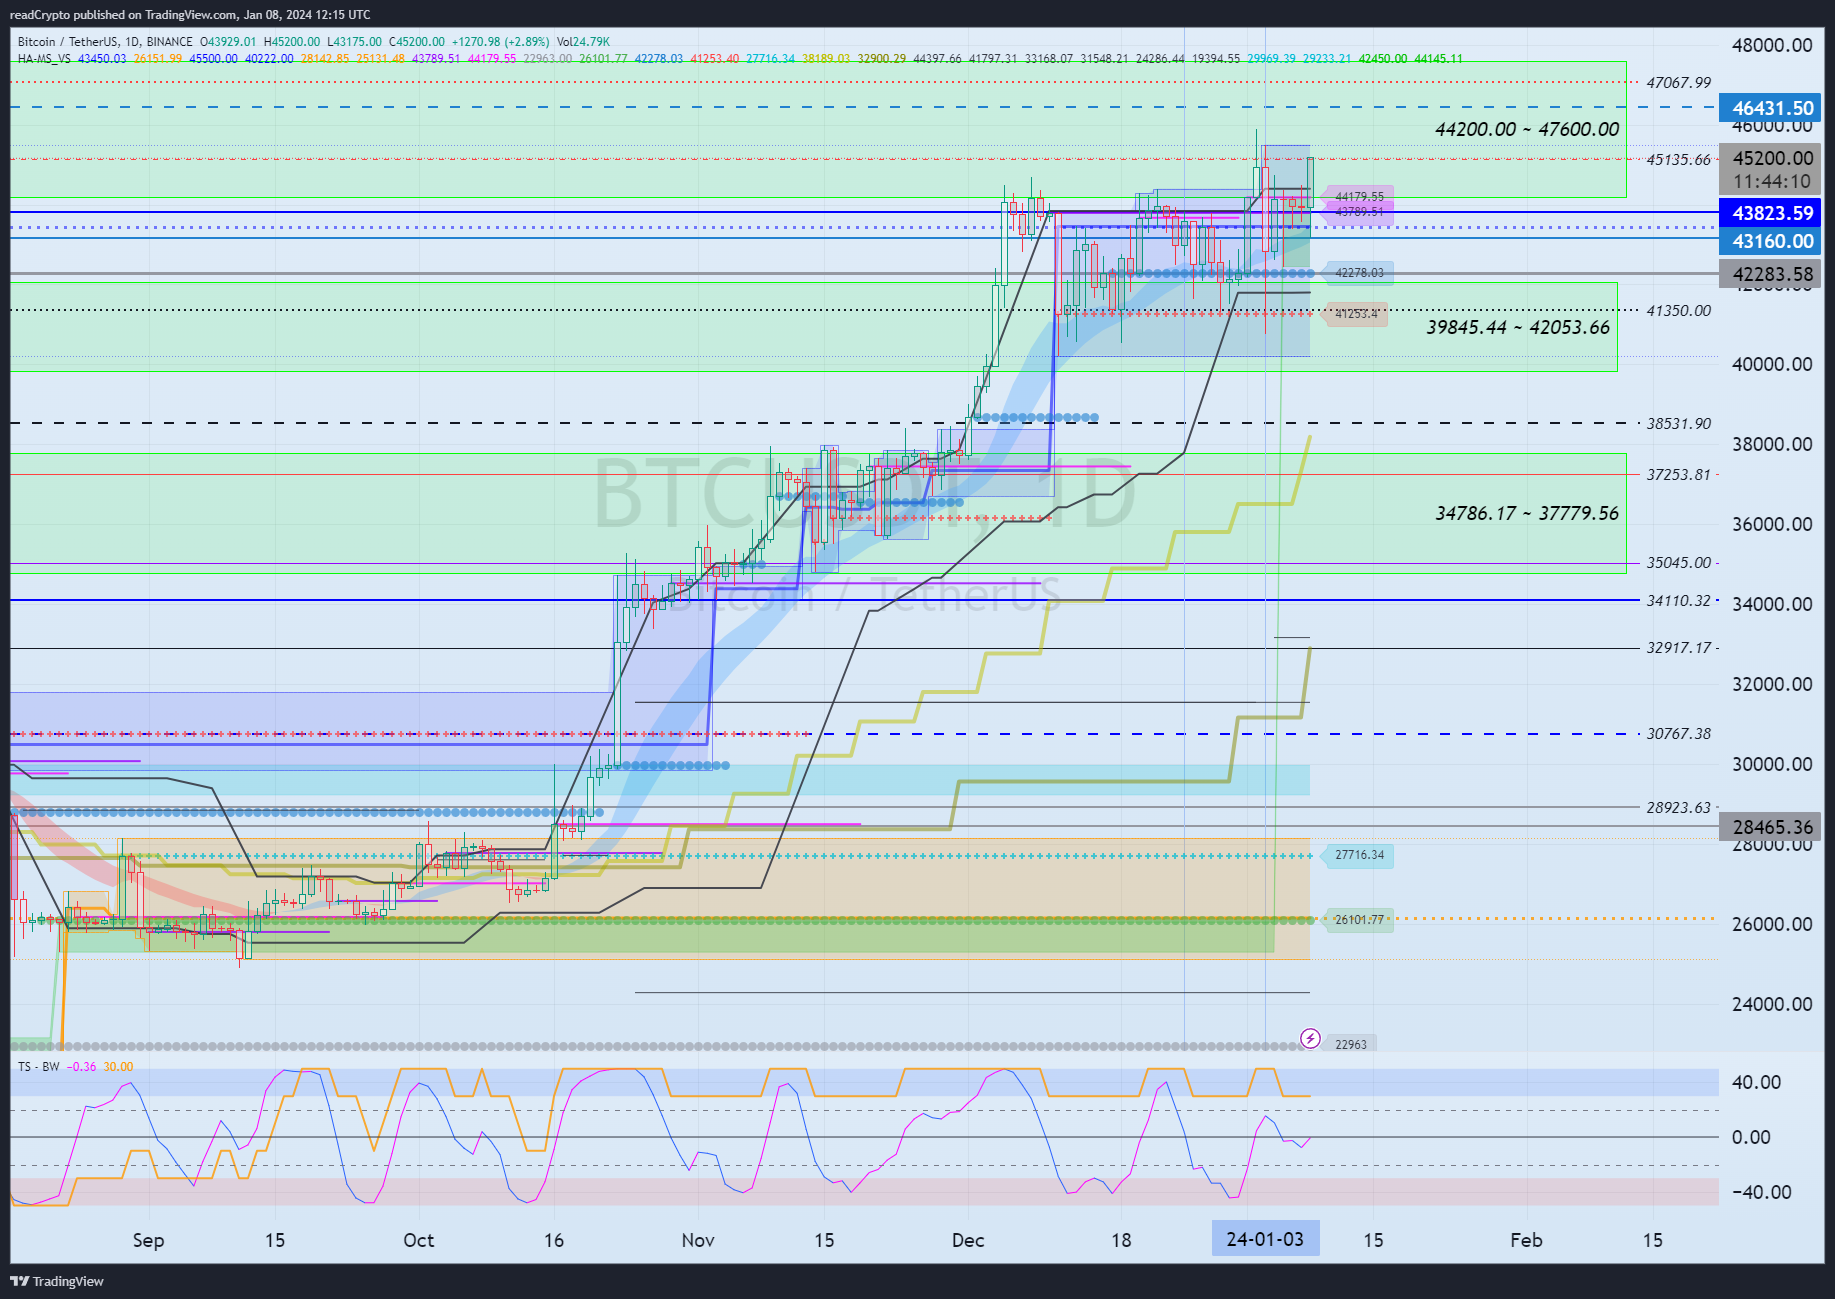Click the oscillator -40.00 axis value
The height and width of the screenshot is (1299, 1835).
click(x=1760, y=1193)
